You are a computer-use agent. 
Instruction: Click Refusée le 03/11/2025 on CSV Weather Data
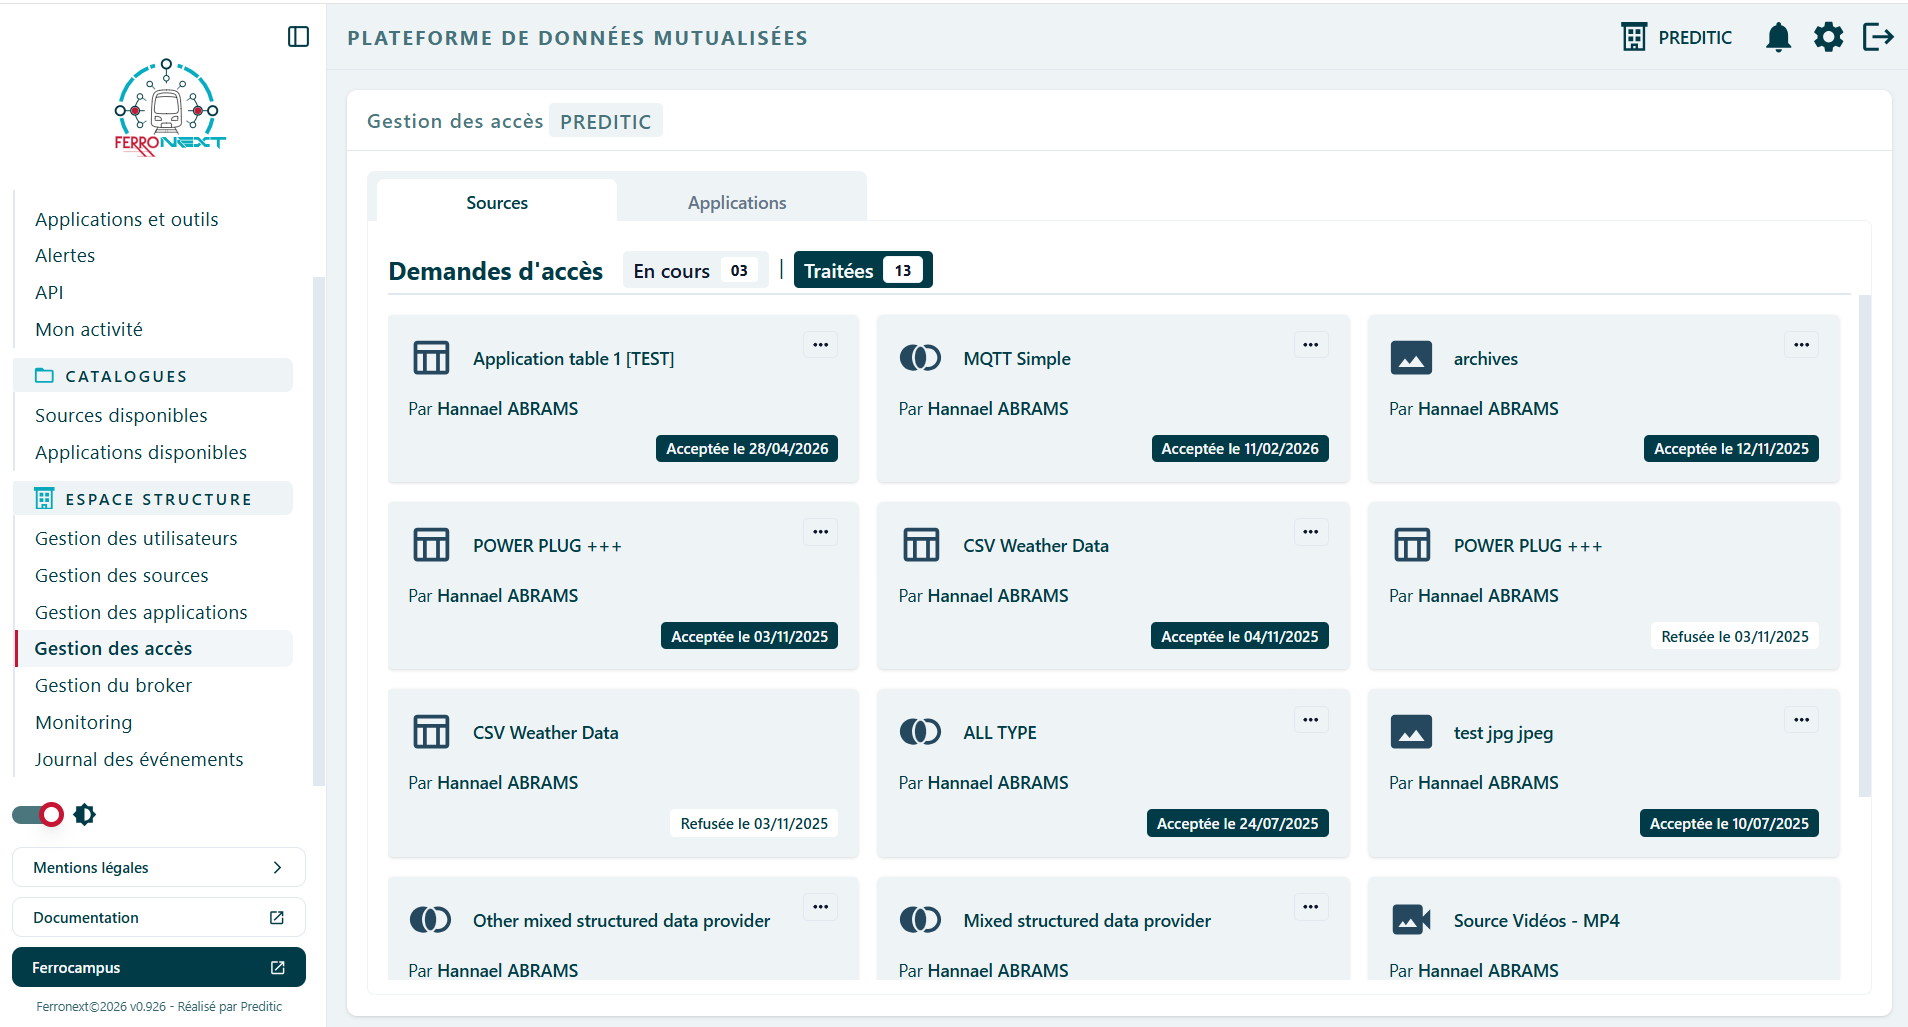click(754, 823)
